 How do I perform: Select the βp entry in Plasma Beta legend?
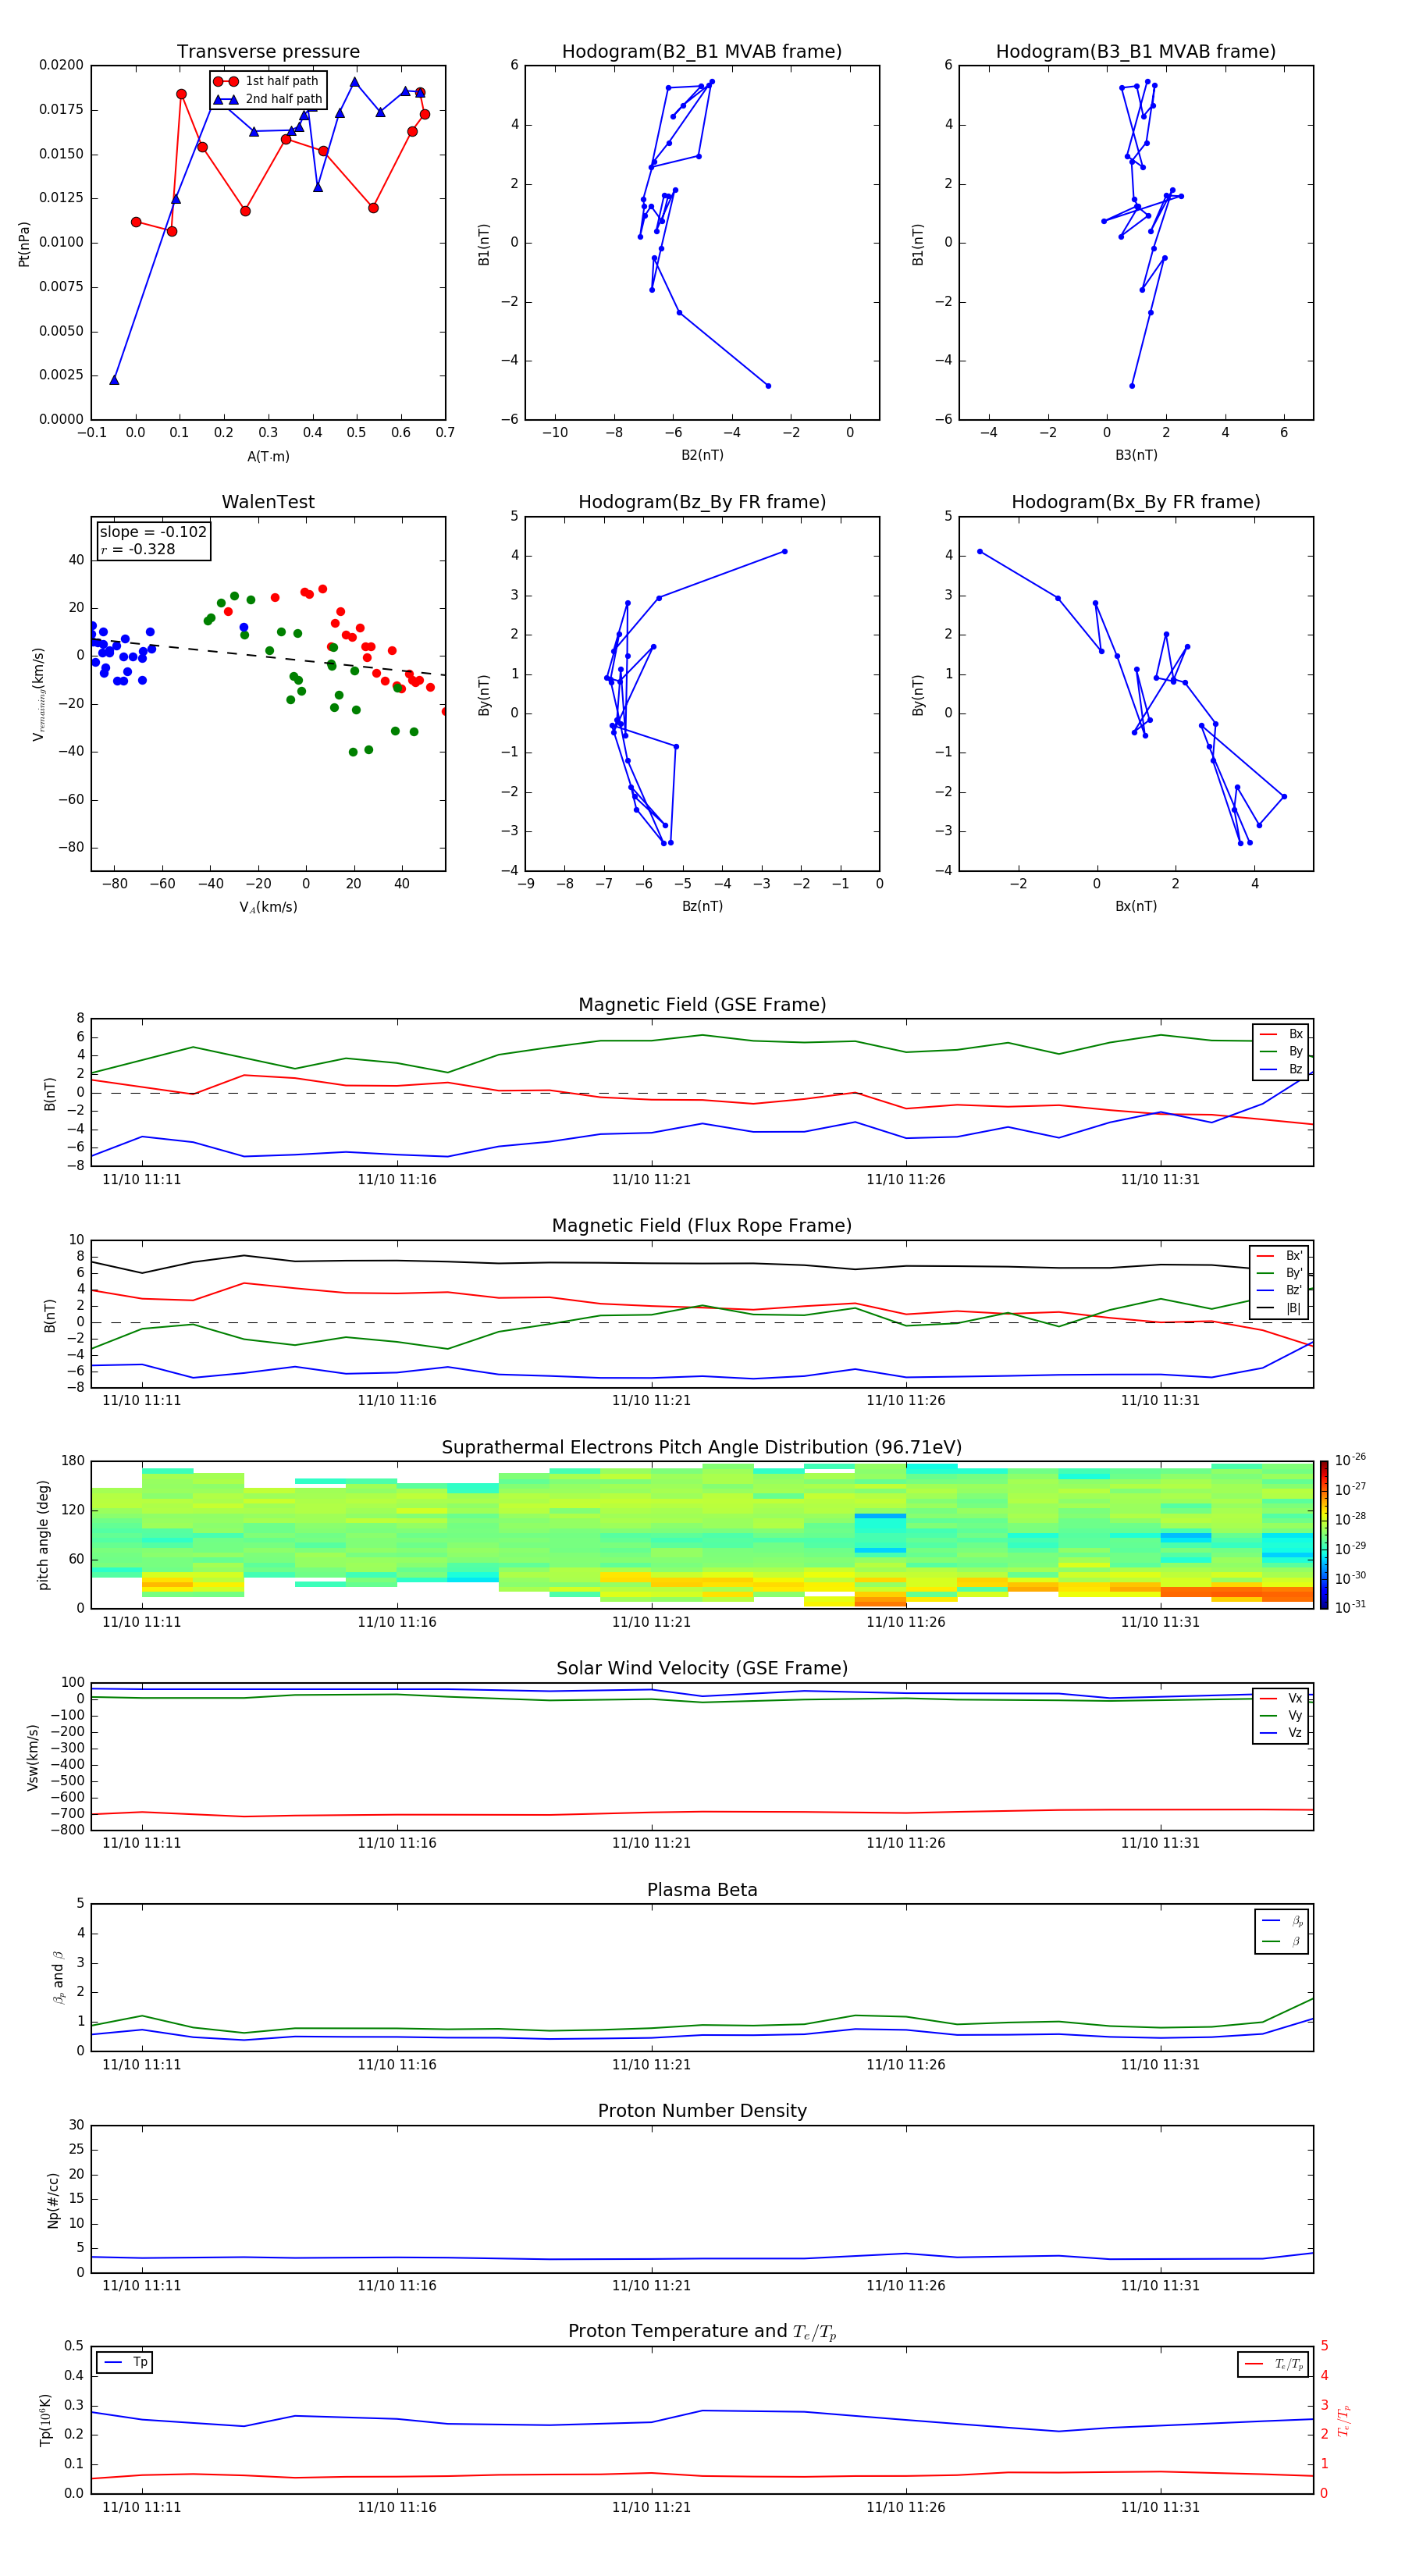pos(1283,1921)
